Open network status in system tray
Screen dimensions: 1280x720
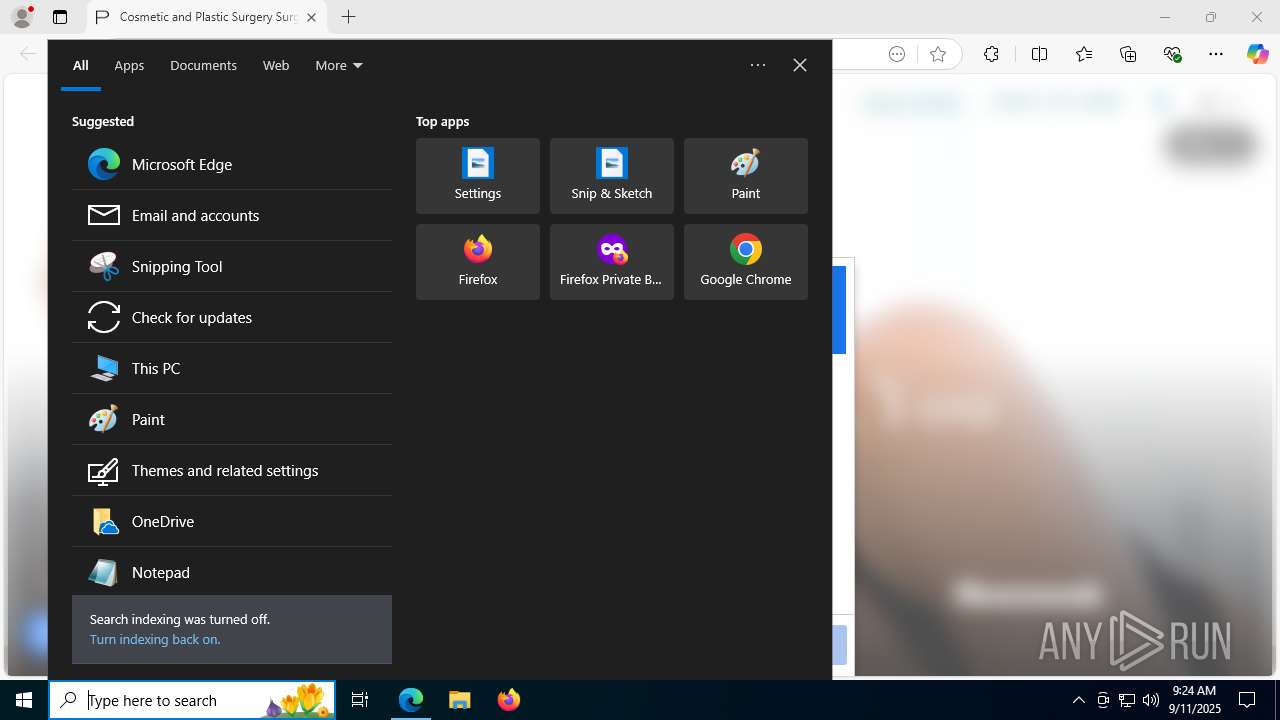click(1127, 700)
